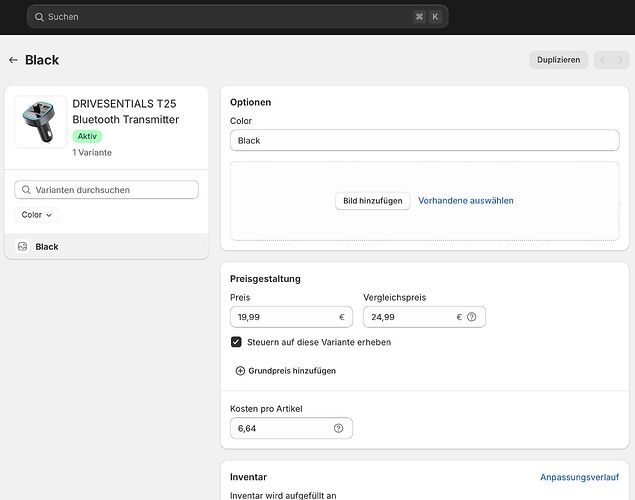Click the Color option name field
Viewport: 635px width, 500px height.
[424, 140]
